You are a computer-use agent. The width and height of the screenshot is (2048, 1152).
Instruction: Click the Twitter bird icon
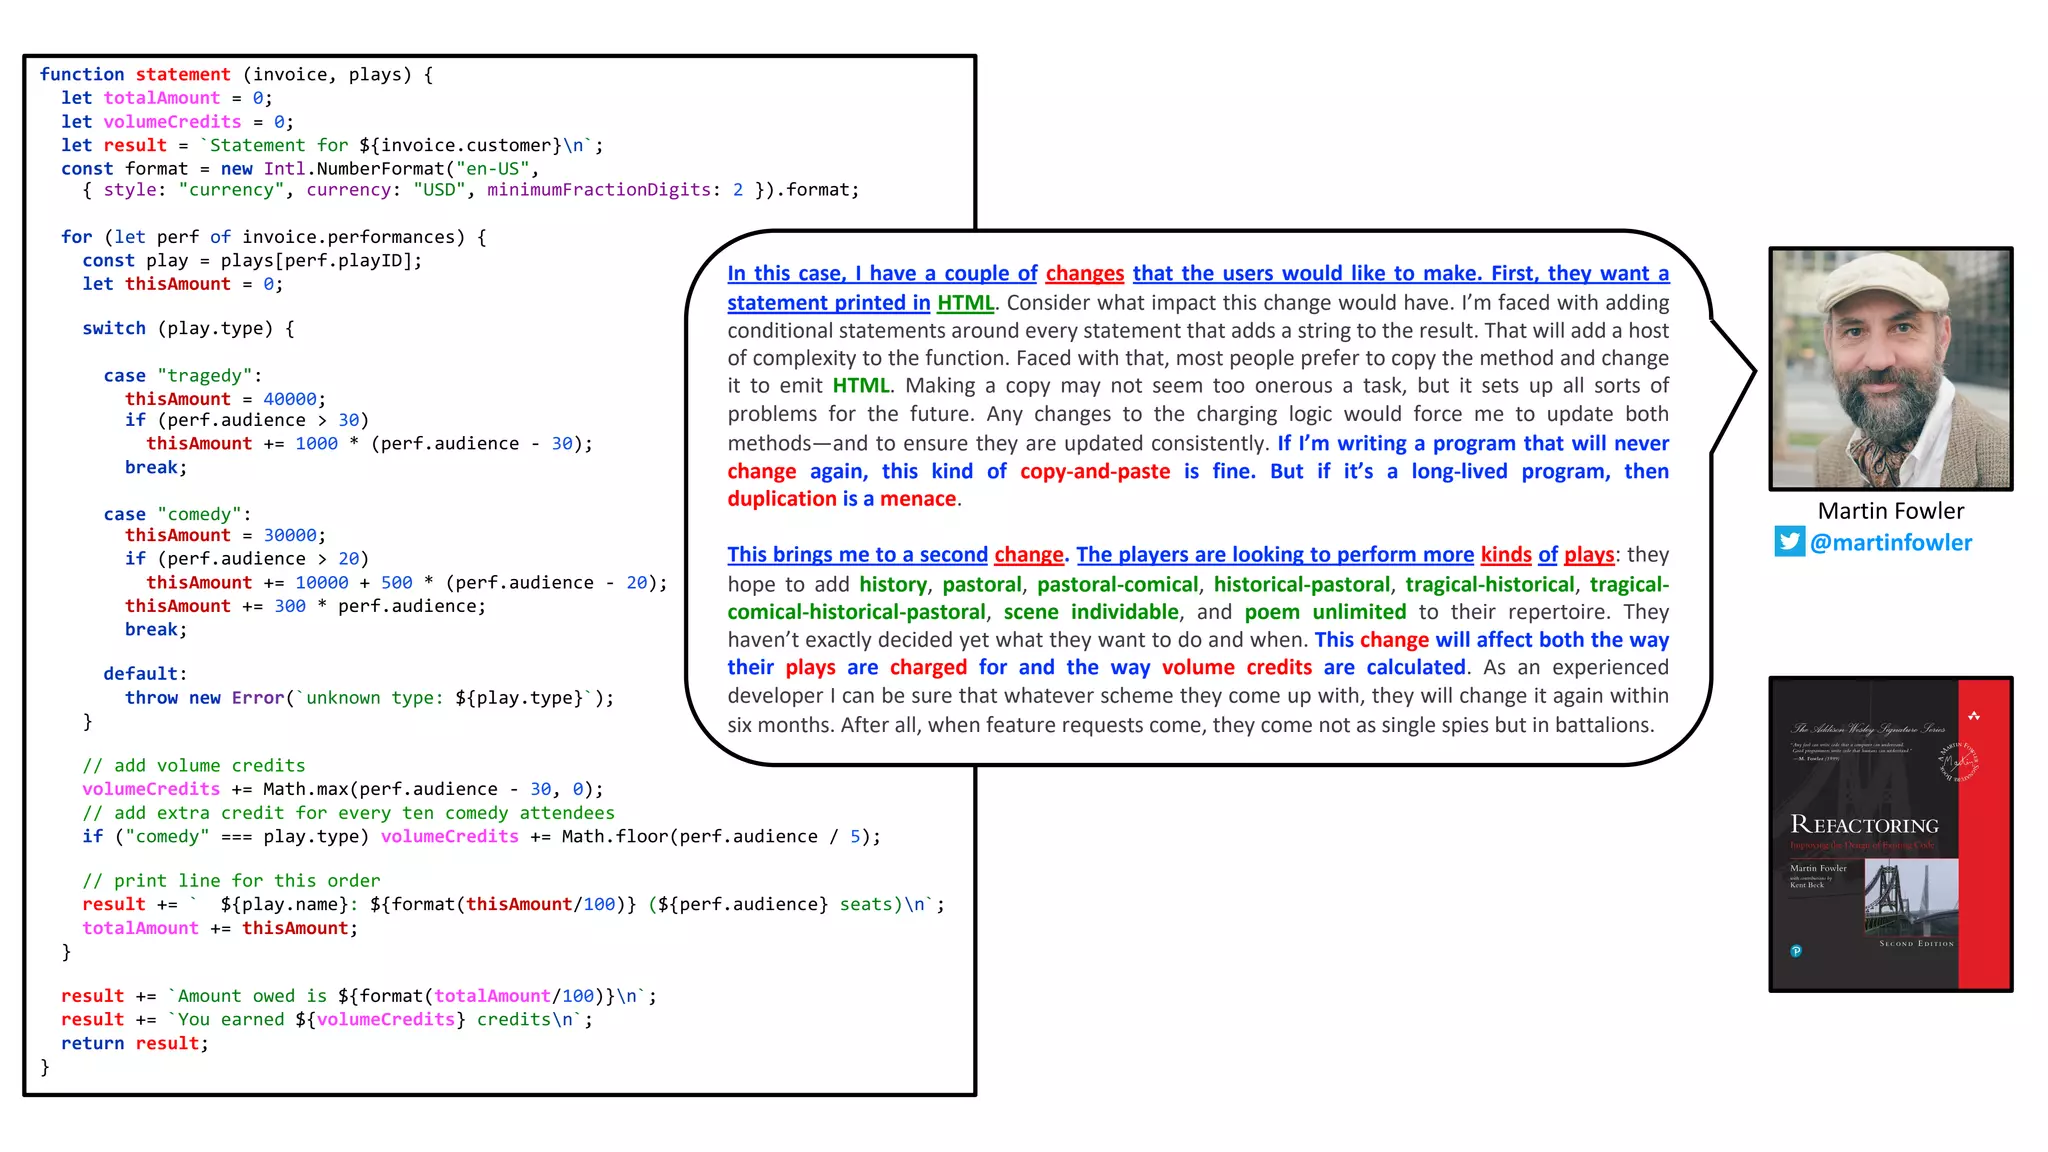point(1789,542)
